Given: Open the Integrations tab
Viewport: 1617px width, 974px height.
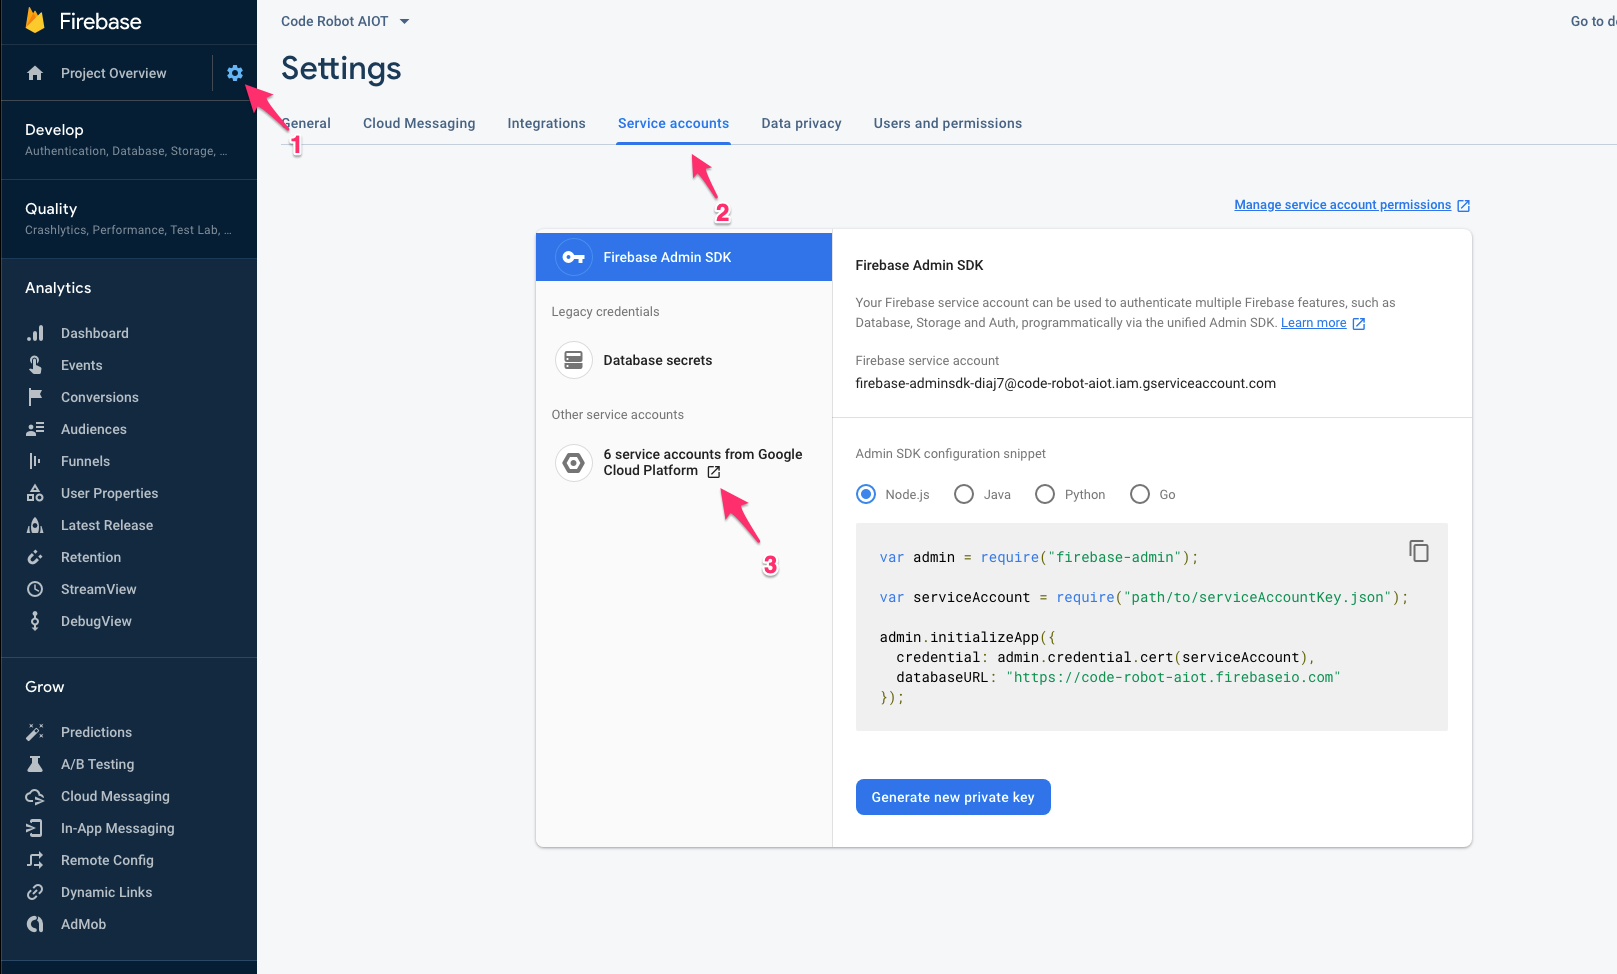Looking at the screenshot, I should 546,123.
